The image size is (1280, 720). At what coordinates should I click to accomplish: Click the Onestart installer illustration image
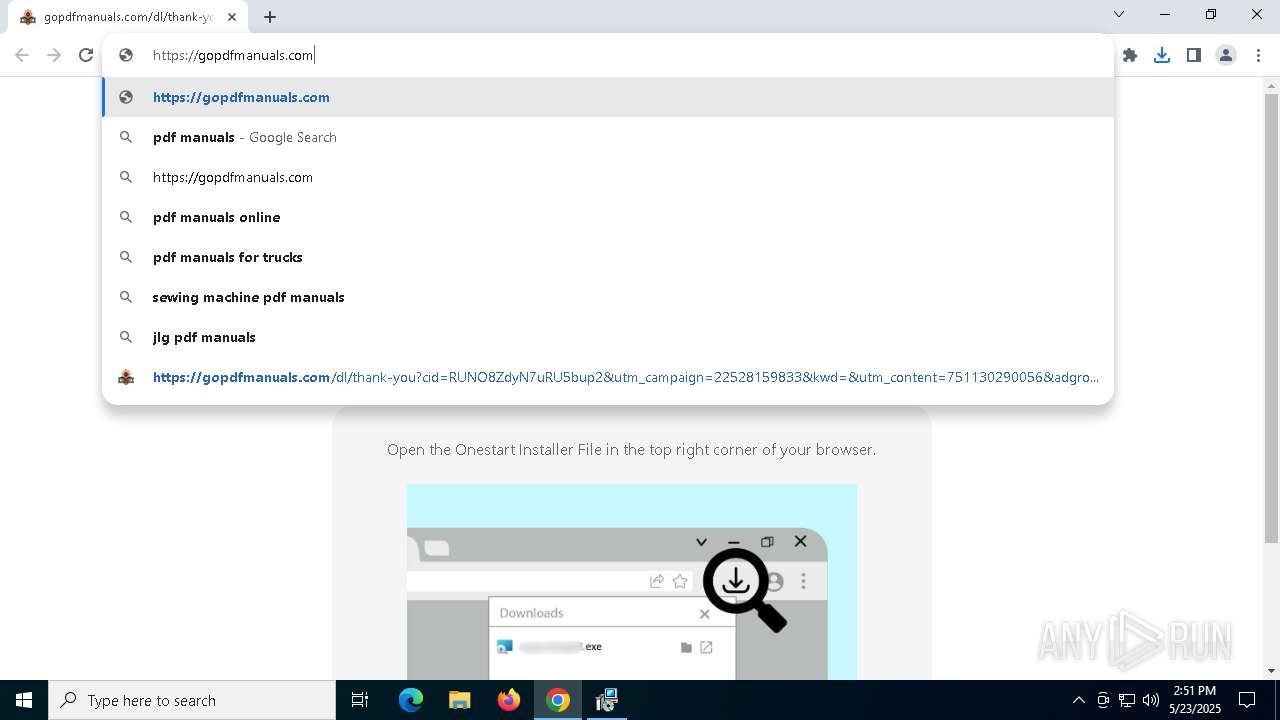(x=632, y=582)
